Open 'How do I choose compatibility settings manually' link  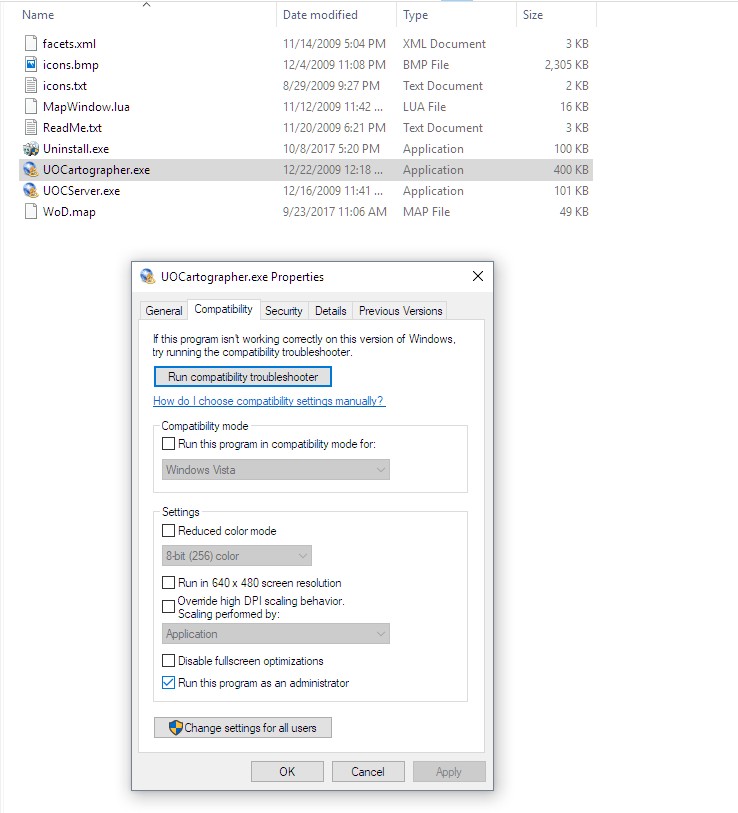(x=268, y=401)
